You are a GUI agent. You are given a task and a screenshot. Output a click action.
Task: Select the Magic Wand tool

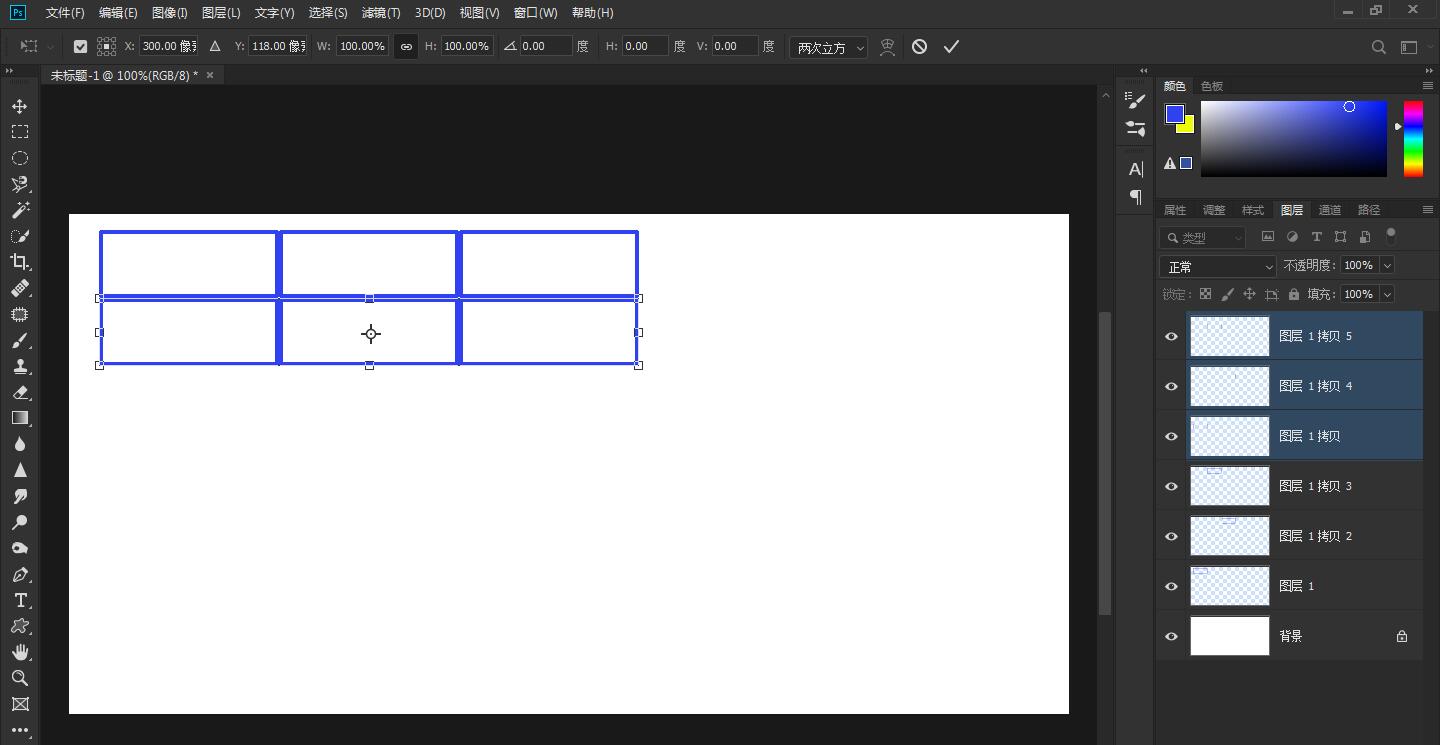[x=20, y=210]
